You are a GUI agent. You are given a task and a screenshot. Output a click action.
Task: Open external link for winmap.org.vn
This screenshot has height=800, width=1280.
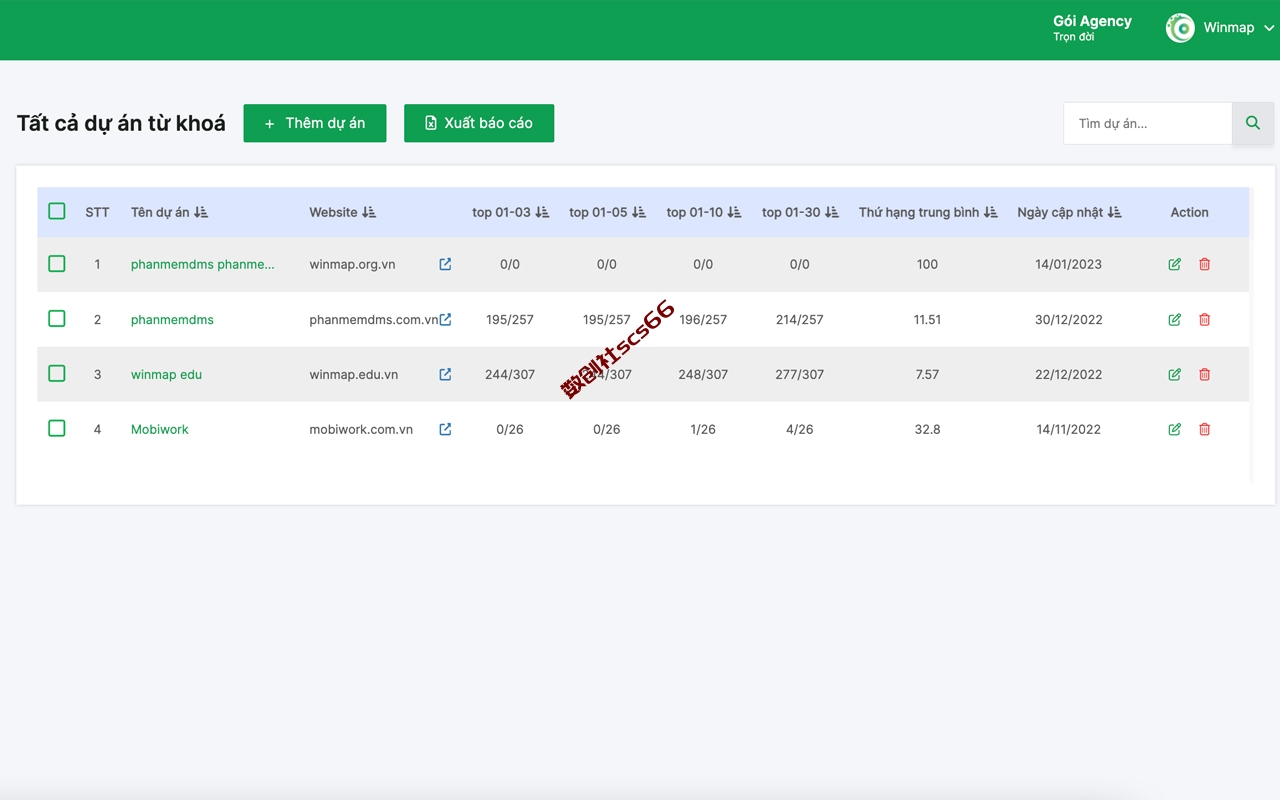[x=445, y=264]
